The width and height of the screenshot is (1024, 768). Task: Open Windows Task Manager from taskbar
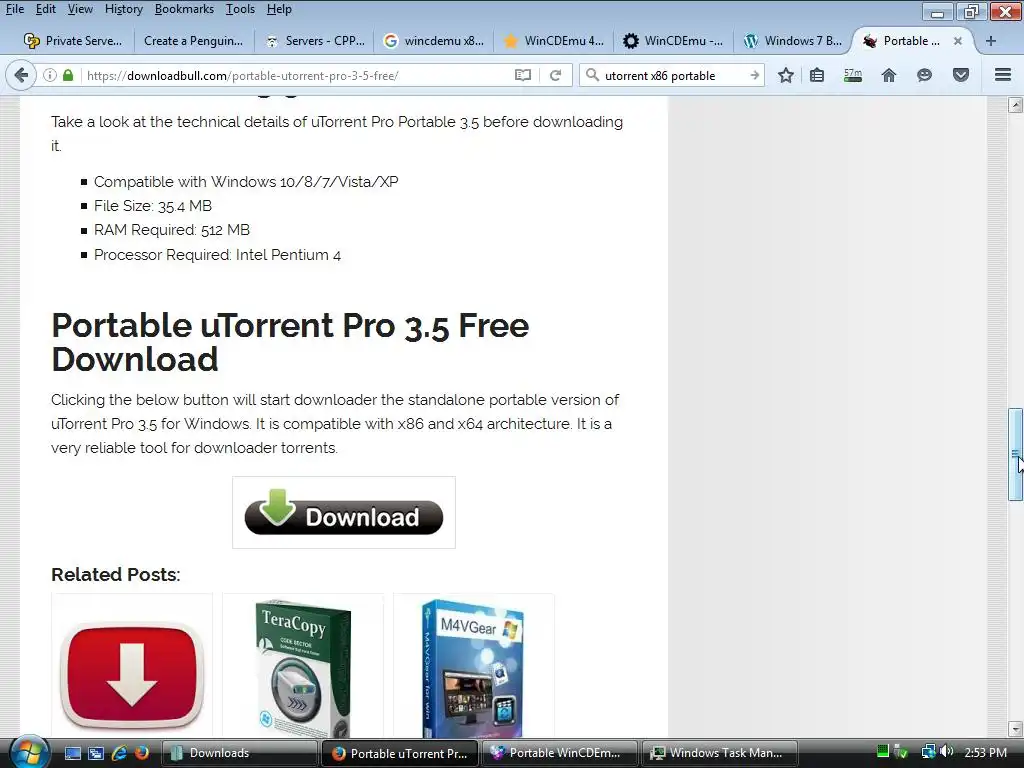click(721, 753)
